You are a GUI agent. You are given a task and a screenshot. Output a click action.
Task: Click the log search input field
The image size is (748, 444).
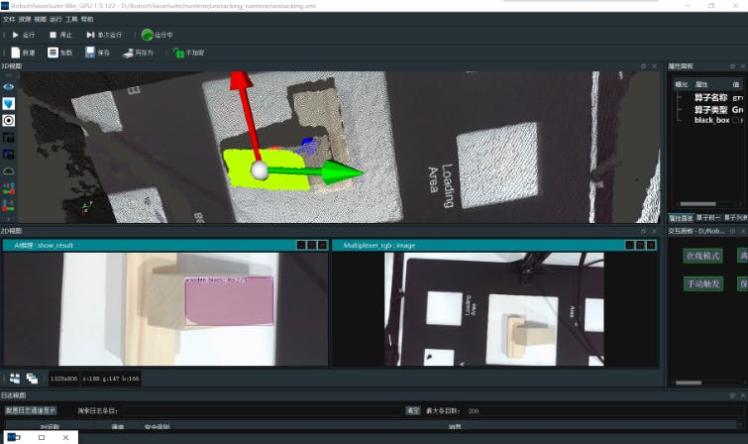point(260,410)
